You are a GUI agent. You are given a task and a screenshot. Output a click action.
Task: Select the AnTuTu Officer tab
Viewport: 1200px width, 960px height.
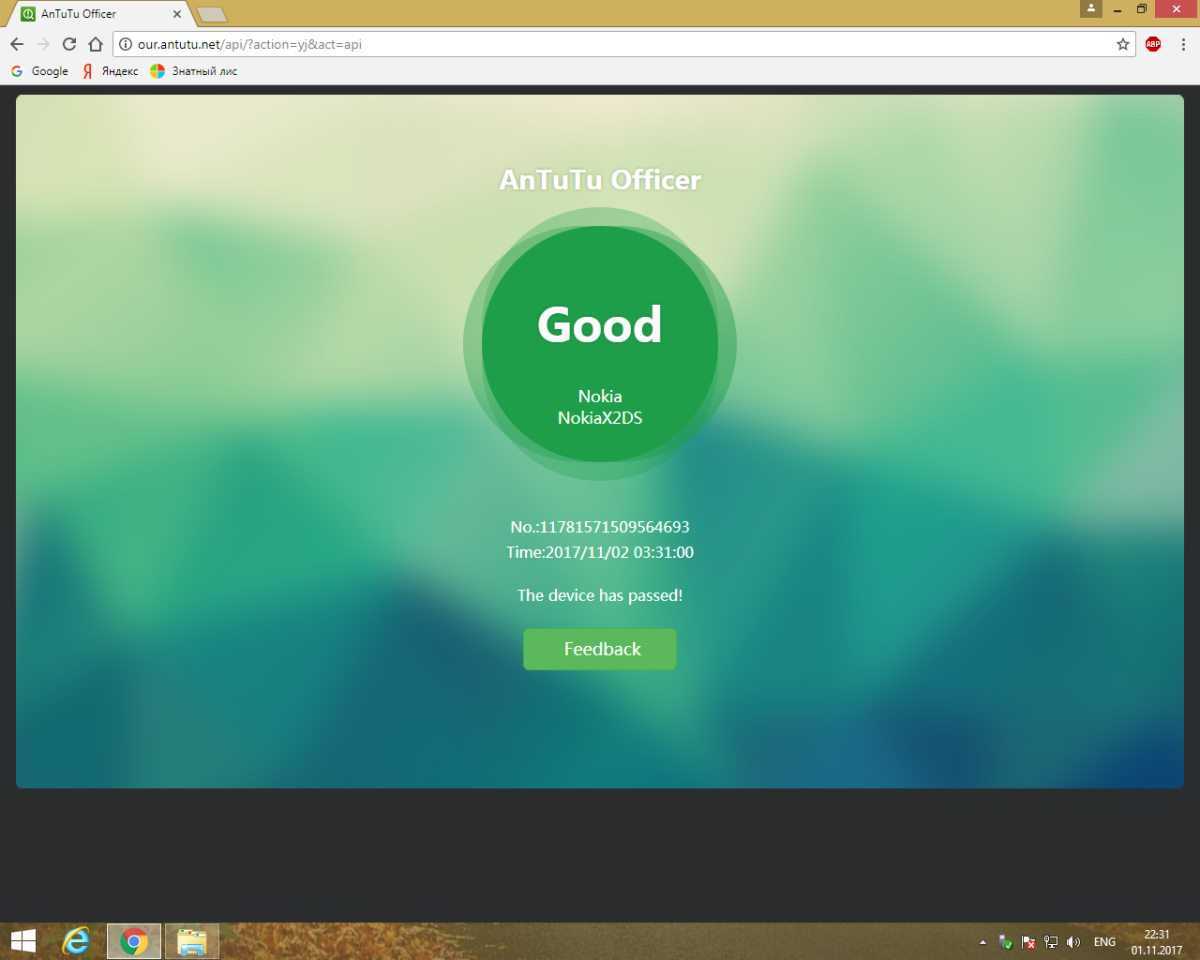(95, 14)
